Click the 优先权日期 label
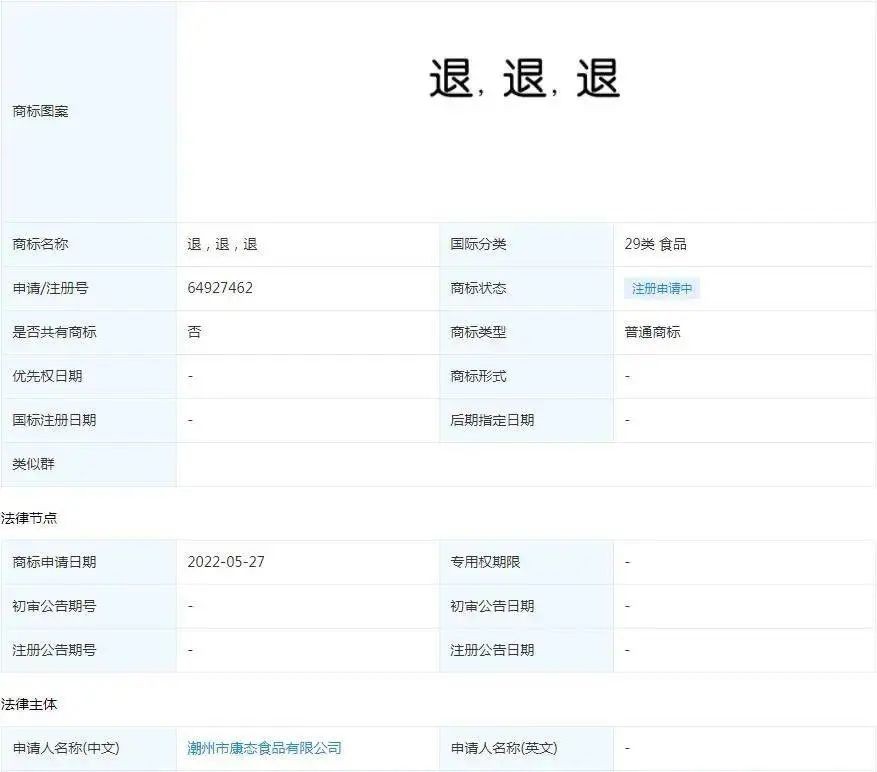Viewport: 877px width, 772px height. (48, 376)
